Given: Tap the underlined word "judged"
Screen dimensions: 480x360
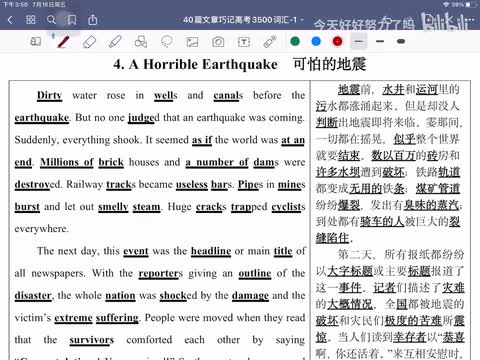Looking at the screenshot, I should (x=144, y=118).
